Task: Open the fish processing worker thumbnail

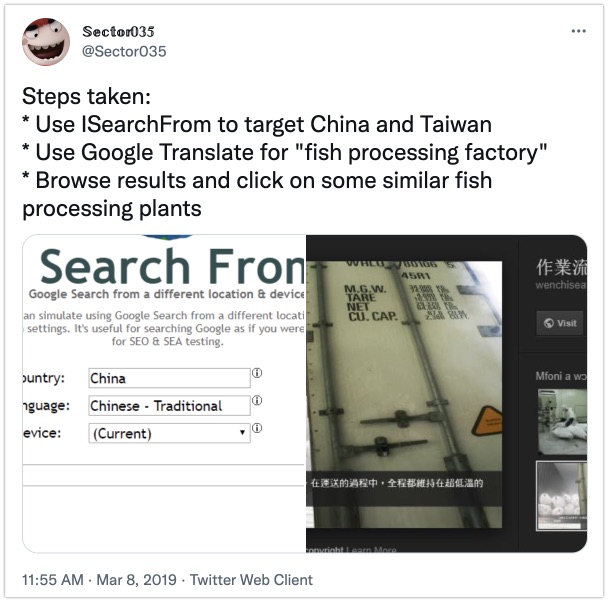Action: (562, 421)
